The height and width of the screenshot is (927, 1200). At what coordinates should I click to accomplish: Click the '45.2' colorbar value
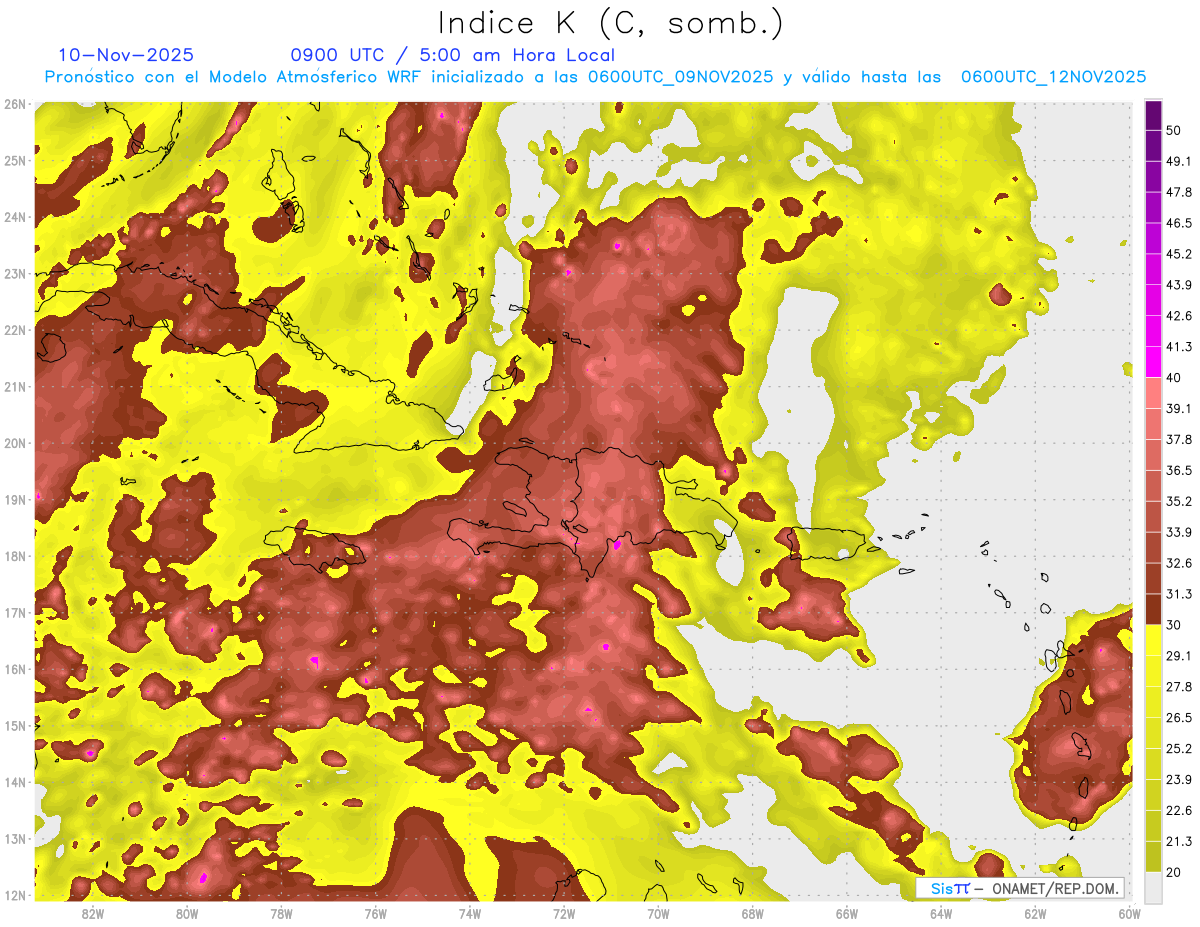1179,254
